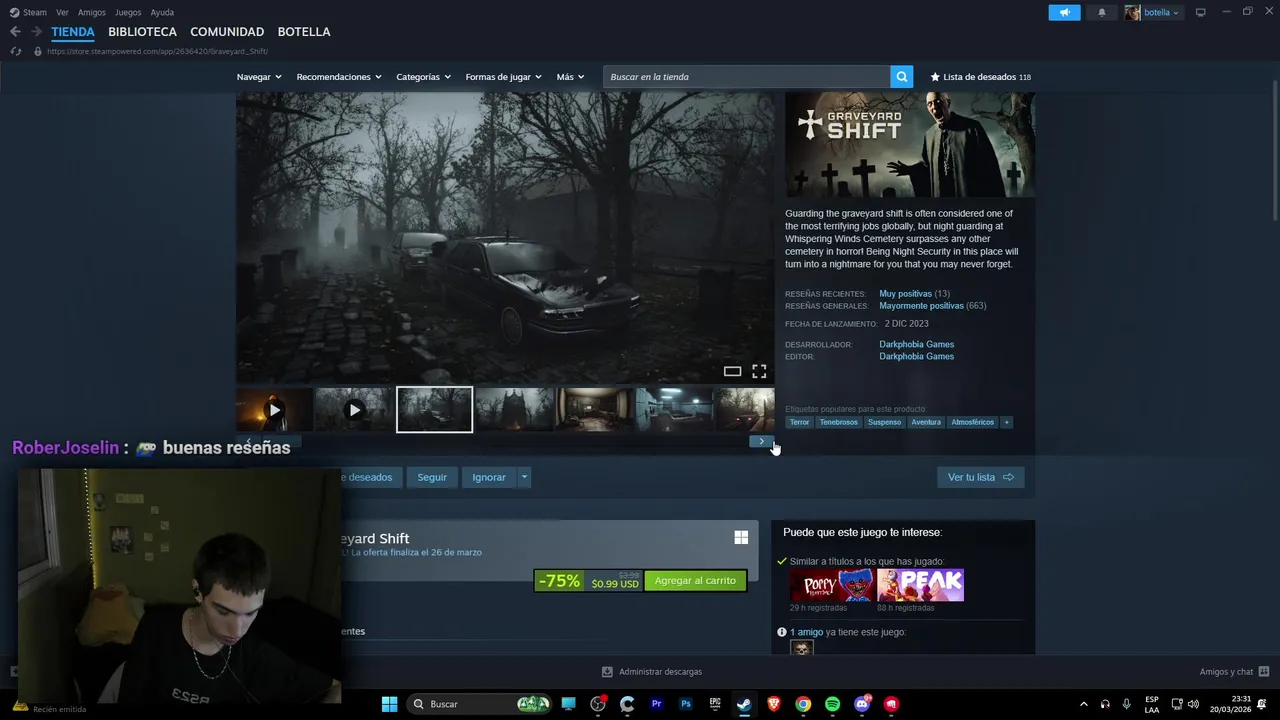Click the volume speaker tray icon
1280x720 pixels.
coord(1193,704)
